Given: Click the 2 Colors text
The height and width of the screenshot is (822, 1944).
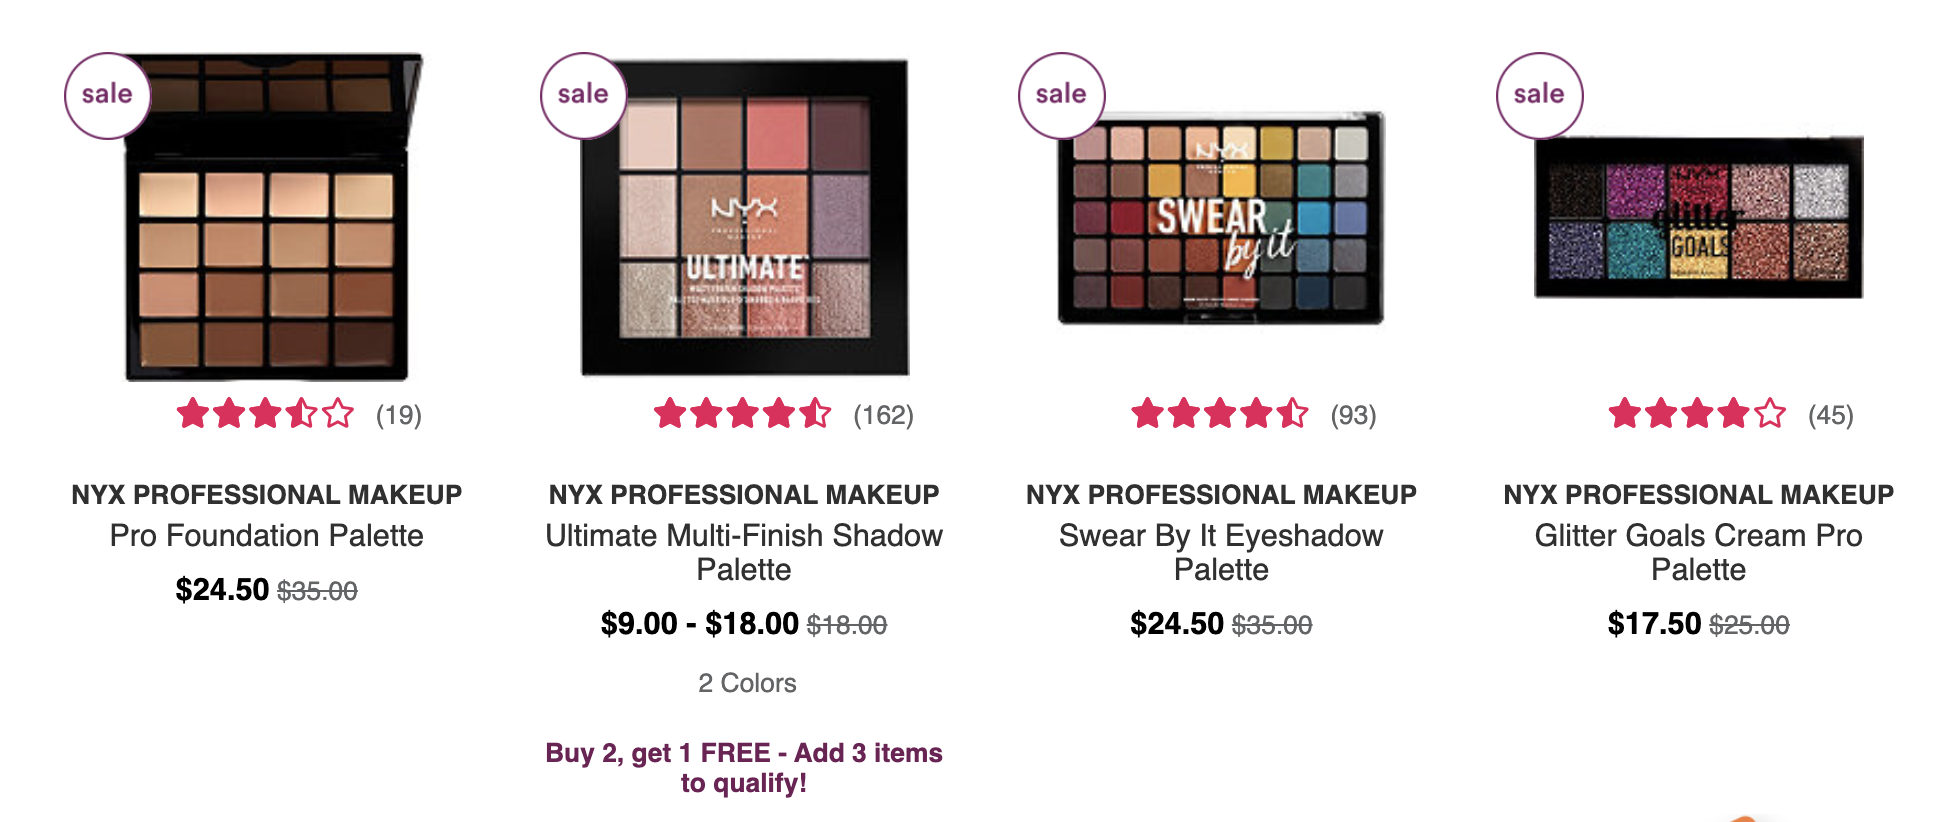Looking at the screenshot, I should click(747, 683).
